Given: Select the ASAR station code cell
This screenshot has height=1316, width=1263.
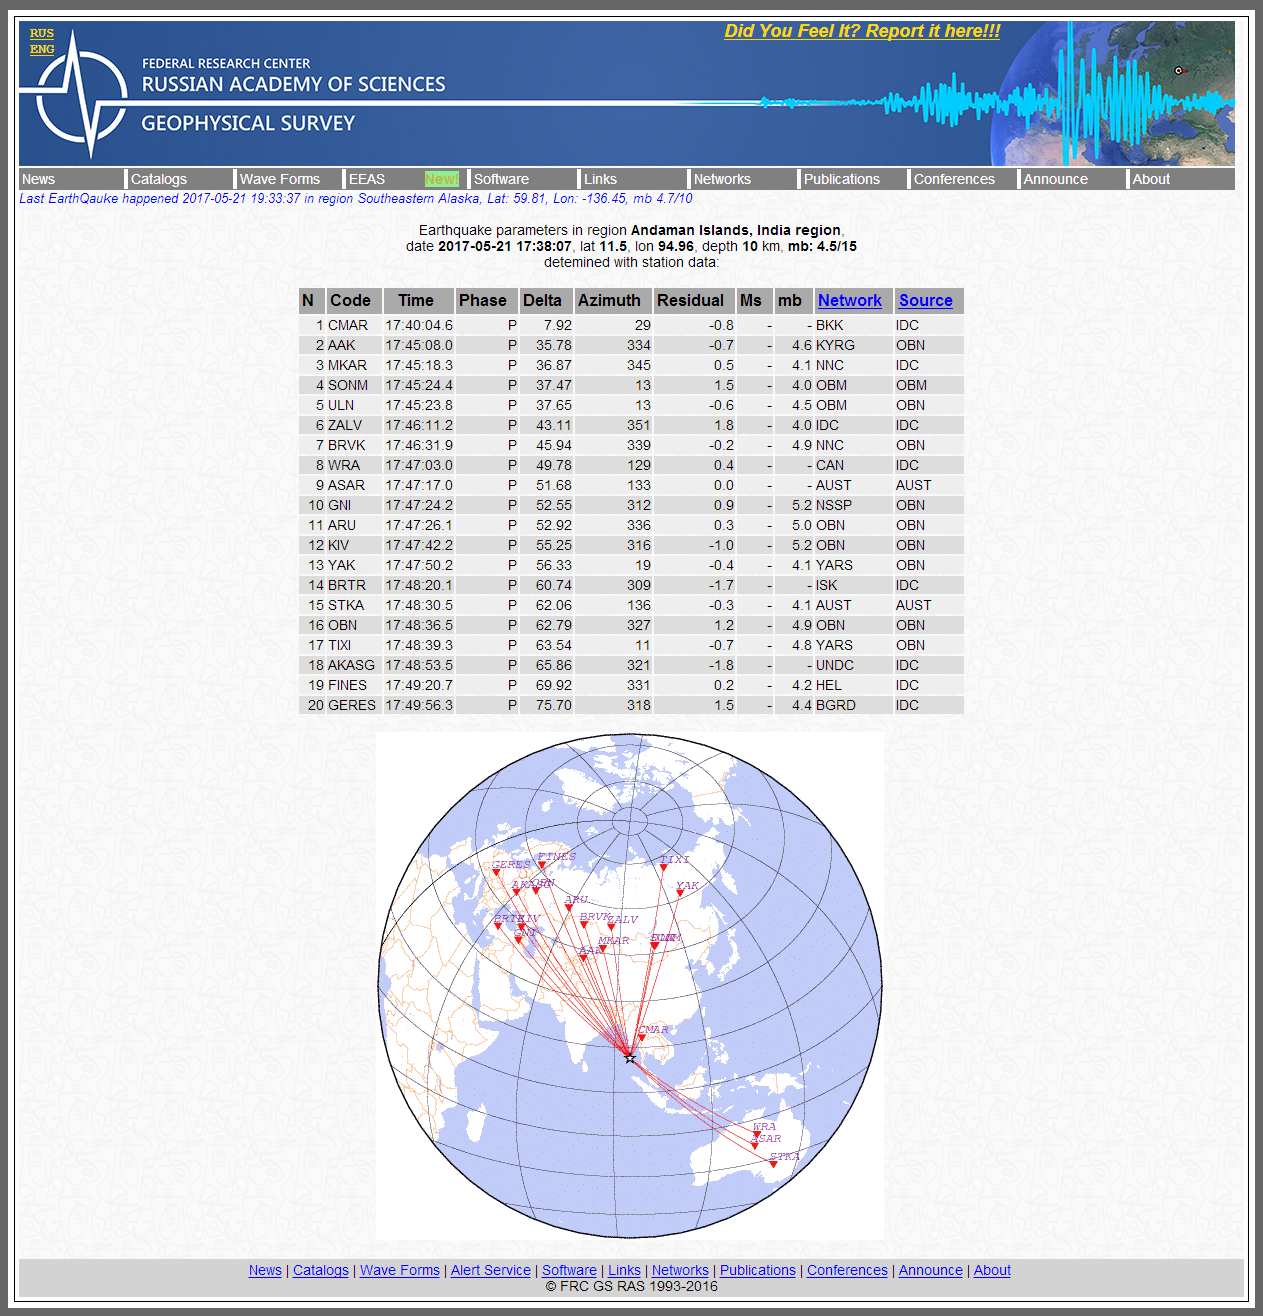Looking at the screenshot, I should click(x=353, y=485).
